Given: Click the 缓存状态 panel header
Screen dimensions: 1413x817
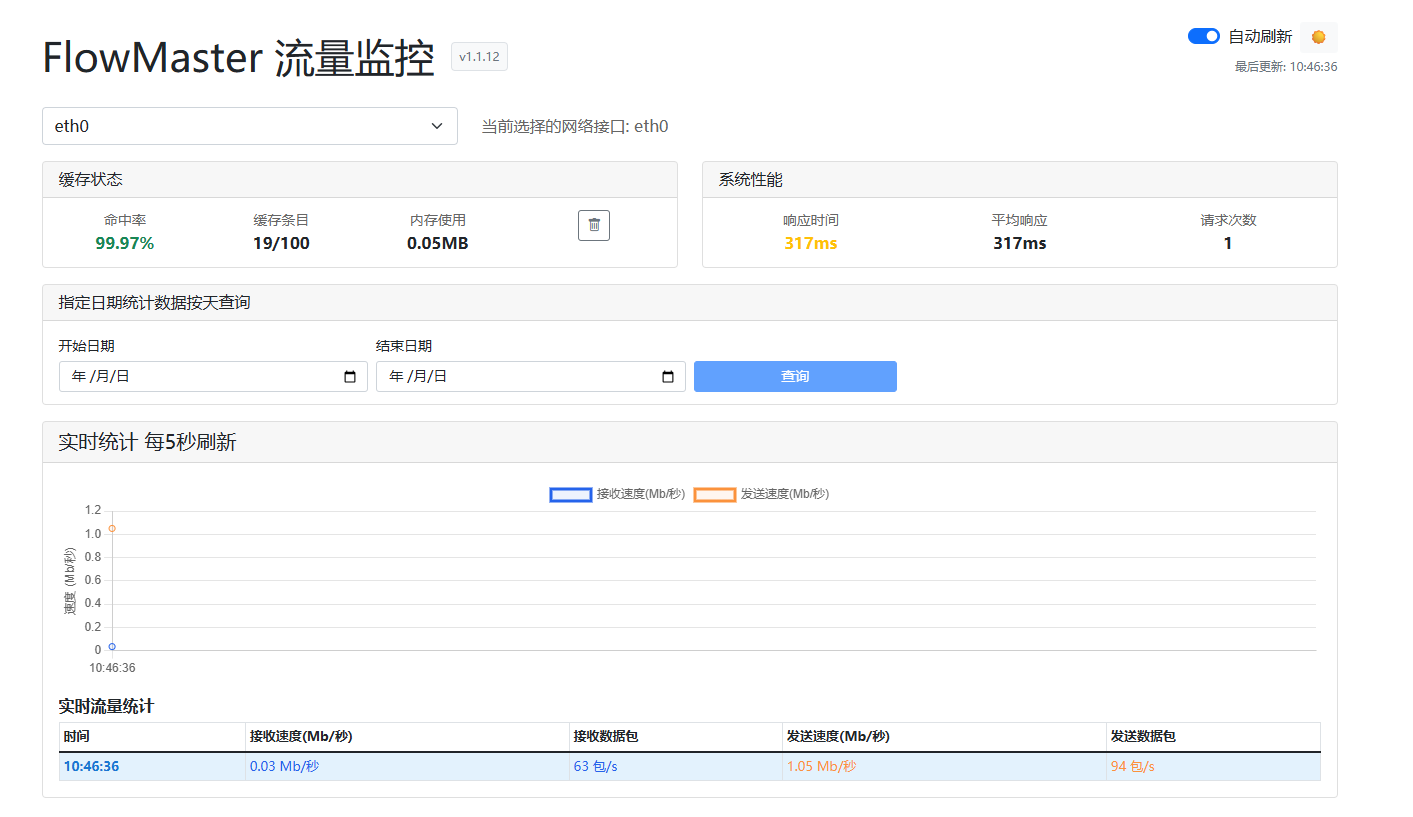Looking at the screenshot, I should point(360,180).
